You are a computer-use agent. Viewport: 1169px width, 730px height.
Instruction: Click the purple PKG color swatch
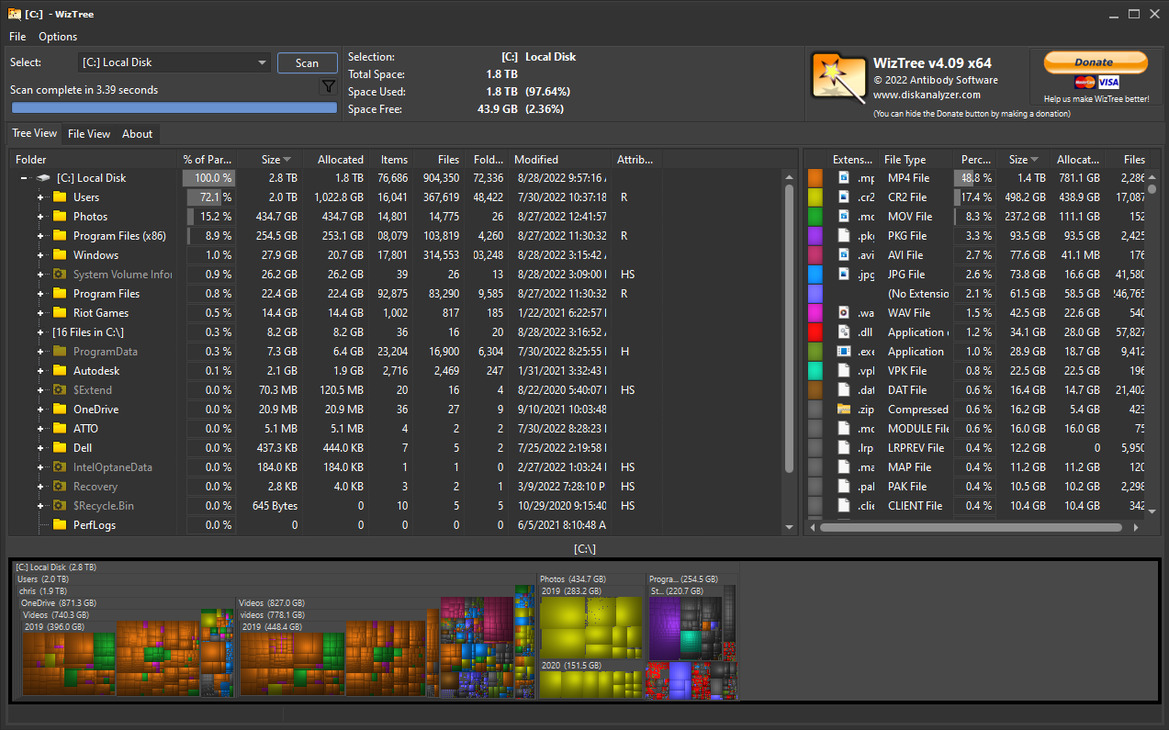[x=815, y=236]
